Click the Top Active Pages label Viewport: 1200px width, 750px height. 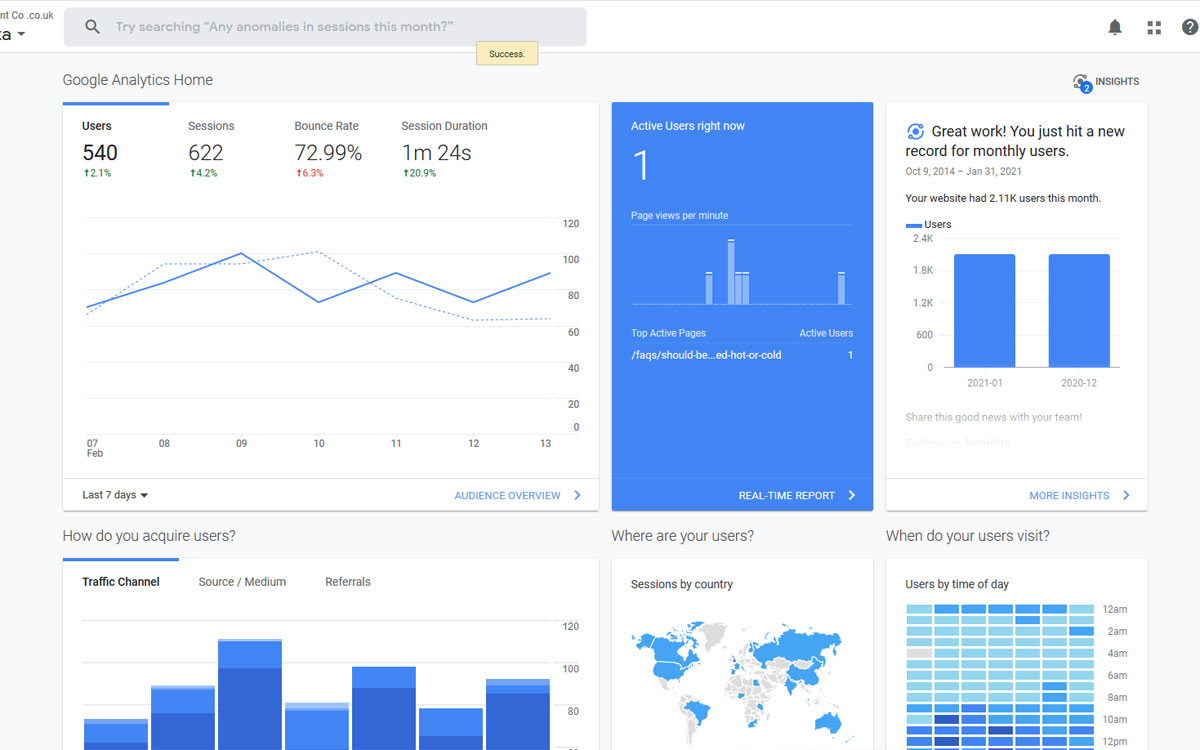pyautogui.click(x=668, y=333)
